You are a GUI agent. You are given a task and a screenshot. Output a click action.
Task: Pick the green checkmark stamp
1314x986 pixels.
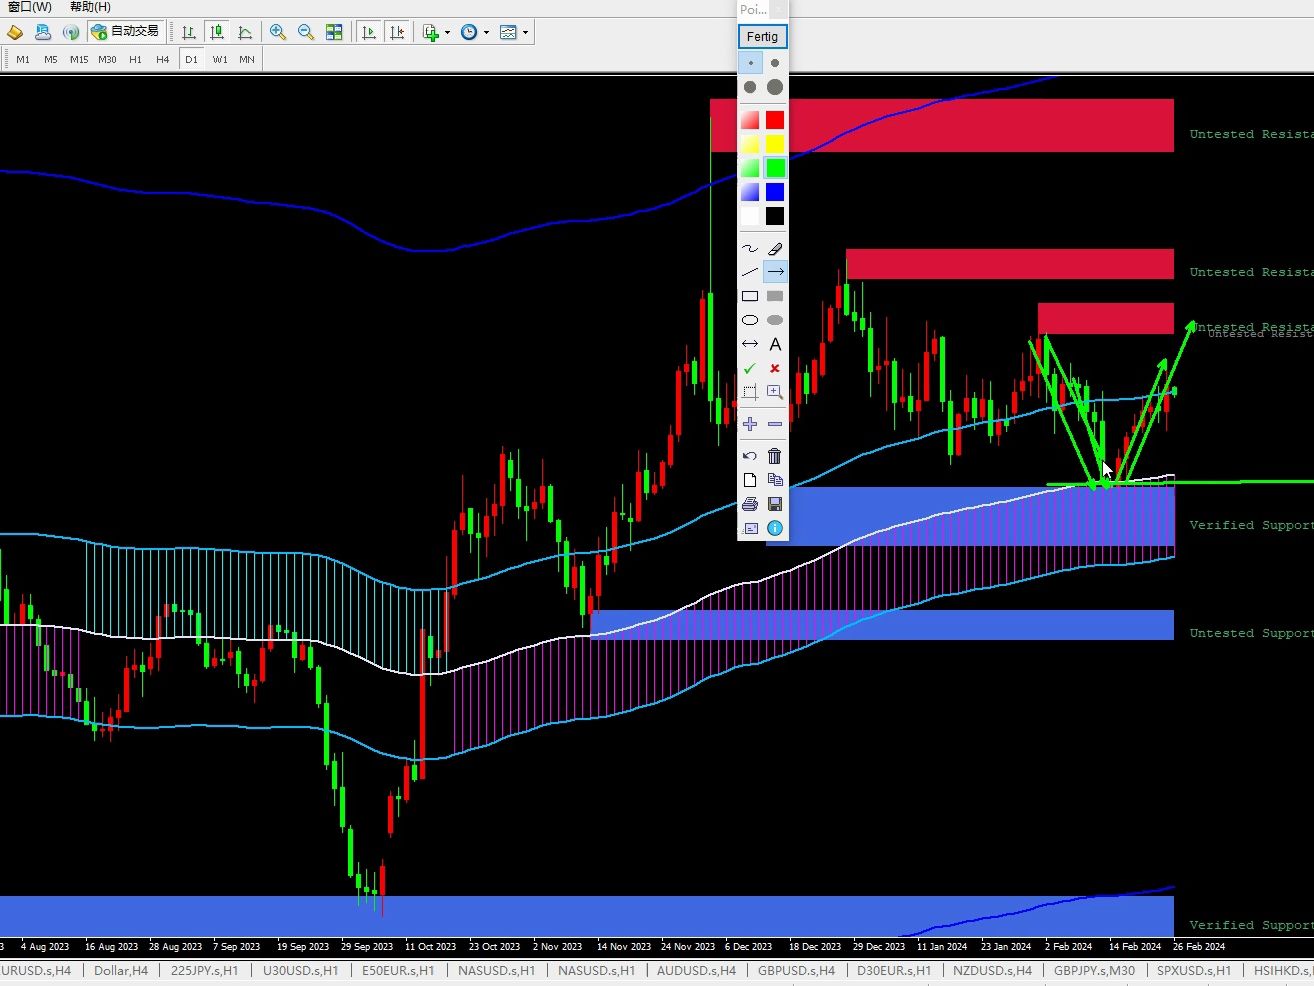tap(750, 368)
